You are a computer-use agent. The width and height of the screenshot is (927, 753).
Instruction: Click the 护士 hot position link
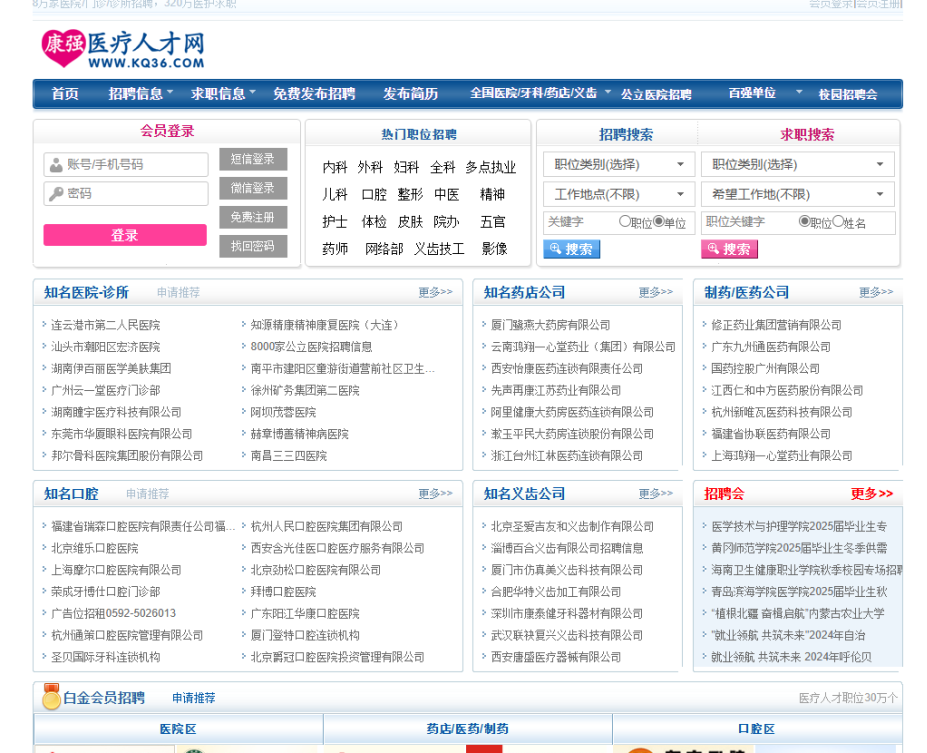point(335,222)
